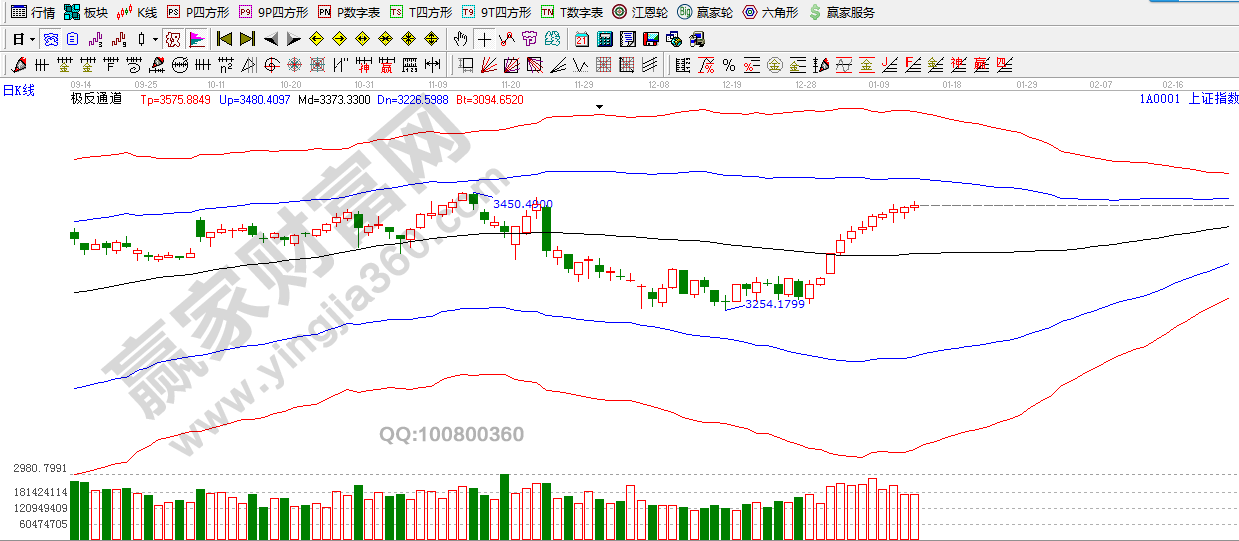Toggle the 极 channel indicator button

click(x=172, y=39)
